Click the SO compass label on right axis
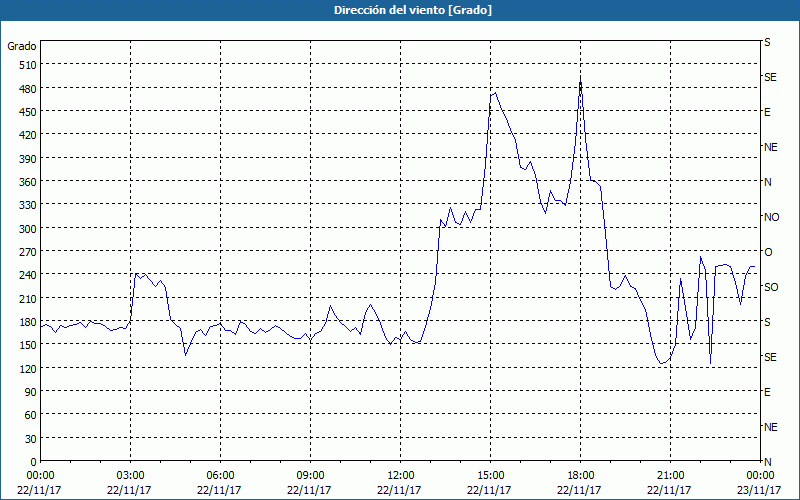 [x=771, y=287]
